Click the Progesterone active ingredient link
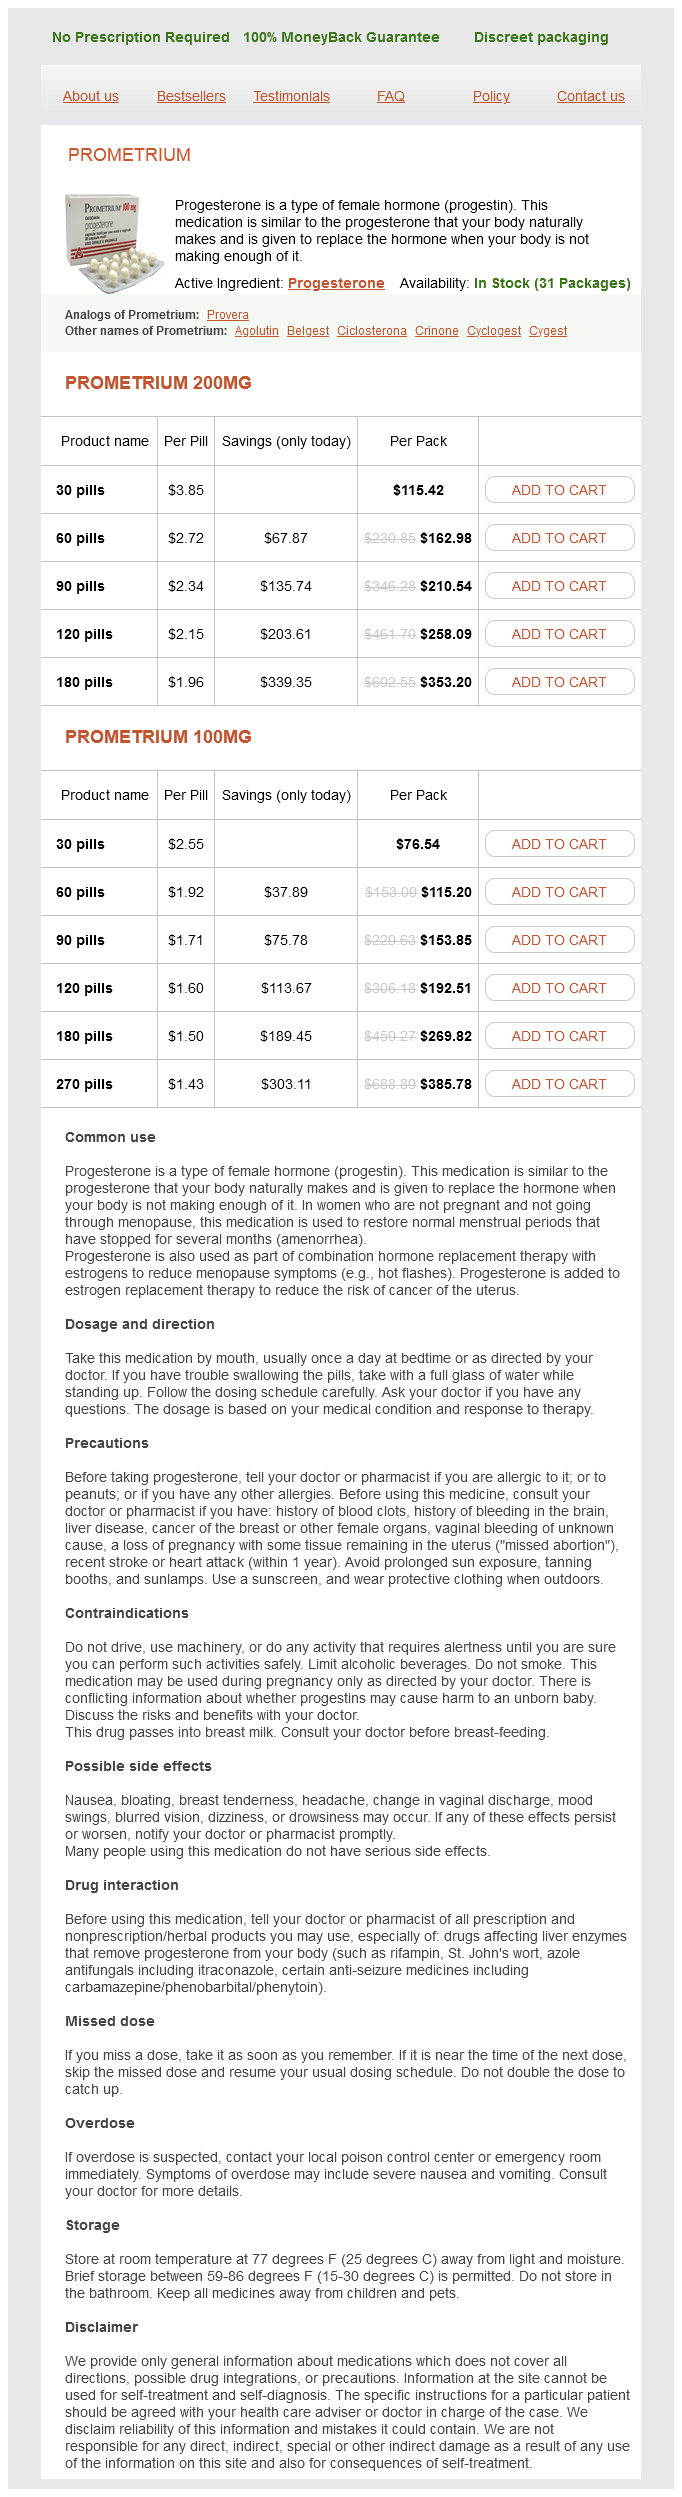Screen dimensions: 682x2497 pos(336,283)
